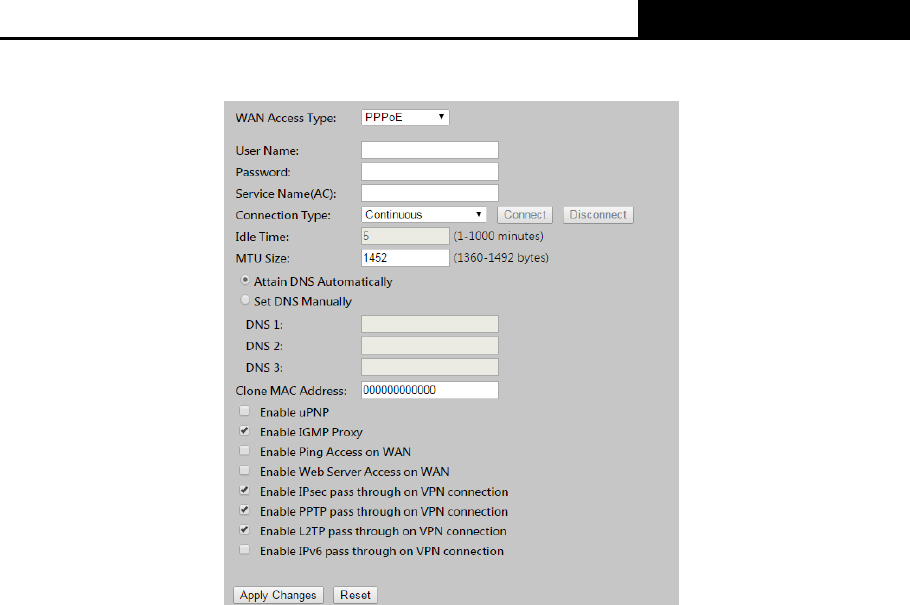This screenshot has height=605, width=910.
Task: Click the MTU Size field
Action: tap(405, 258)
